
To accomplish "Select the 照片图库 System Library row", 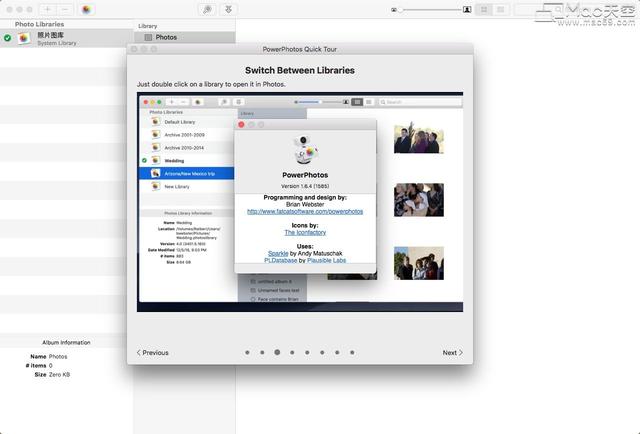I will click(67, 38).
